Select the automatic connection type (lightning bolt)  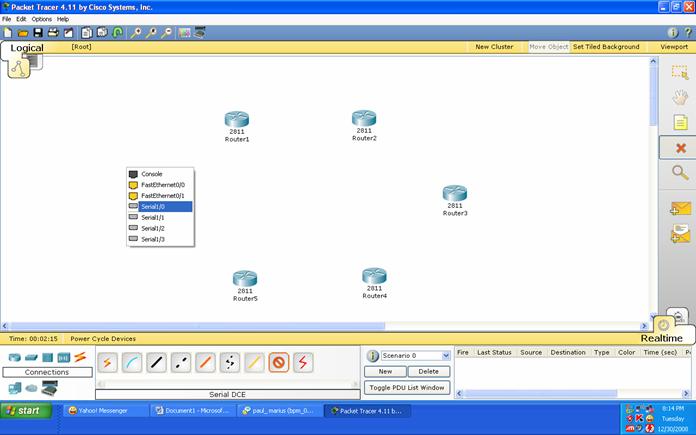coord(107,362)
